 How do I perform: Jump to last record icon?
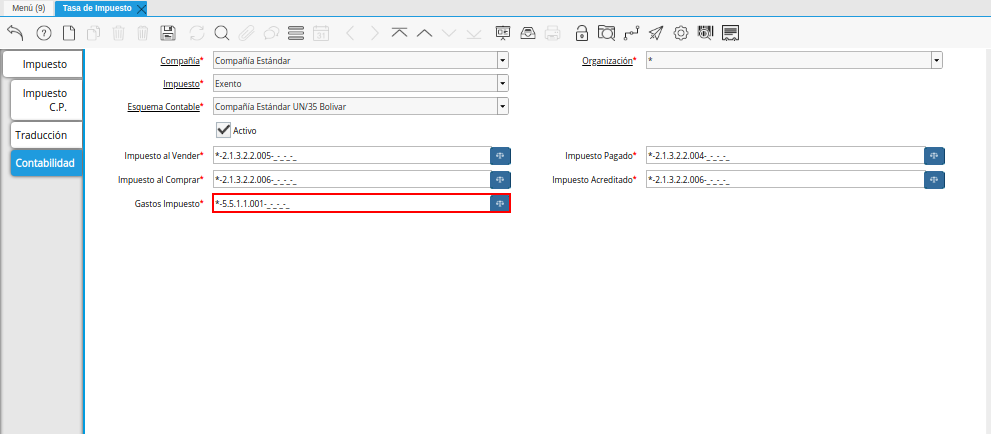pos(473,33)
